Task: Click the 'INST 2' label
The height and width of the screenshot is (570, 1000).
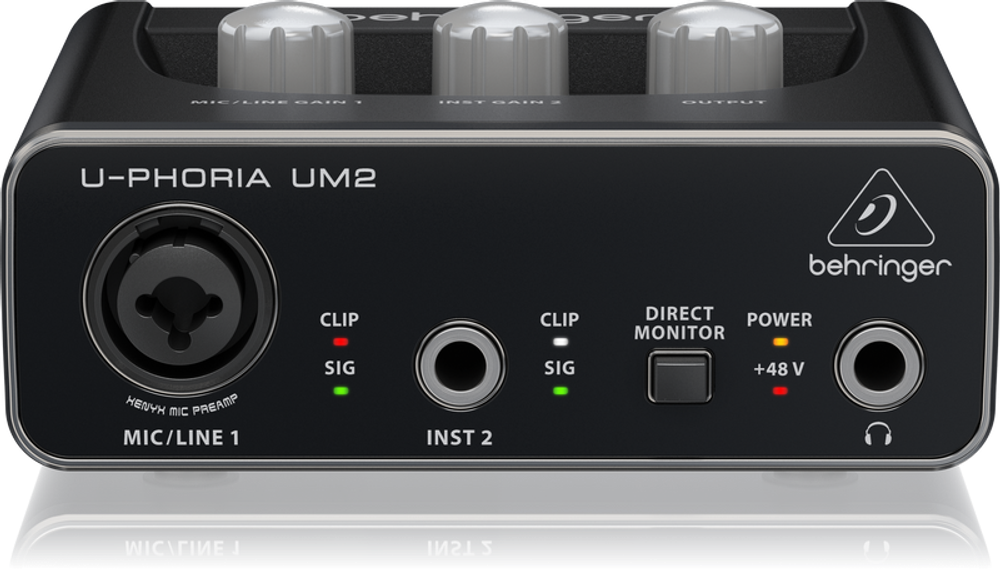Action: click(x=459, y=437)
